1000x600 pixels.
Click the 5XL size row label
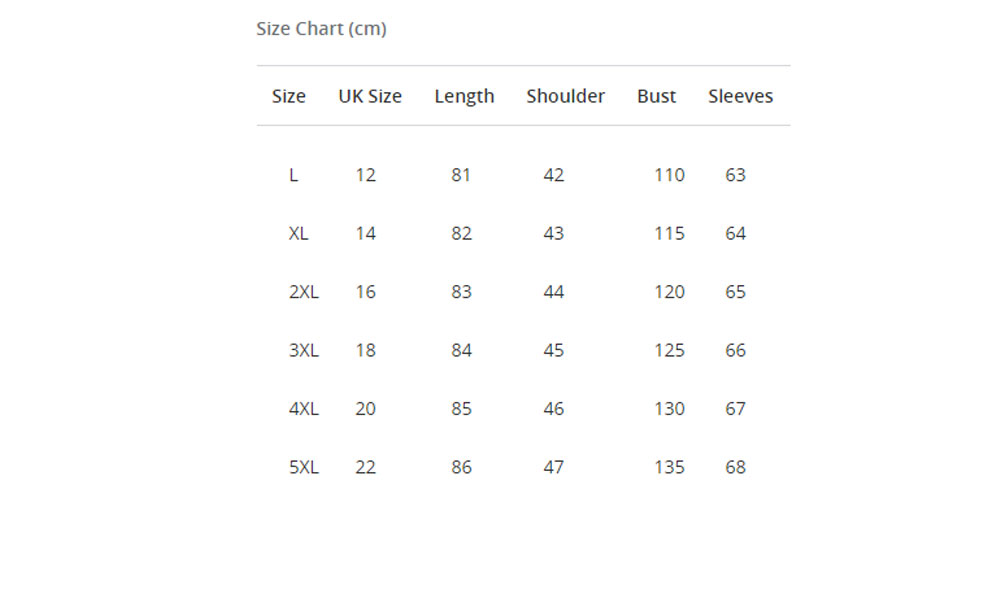click(303, 467)
